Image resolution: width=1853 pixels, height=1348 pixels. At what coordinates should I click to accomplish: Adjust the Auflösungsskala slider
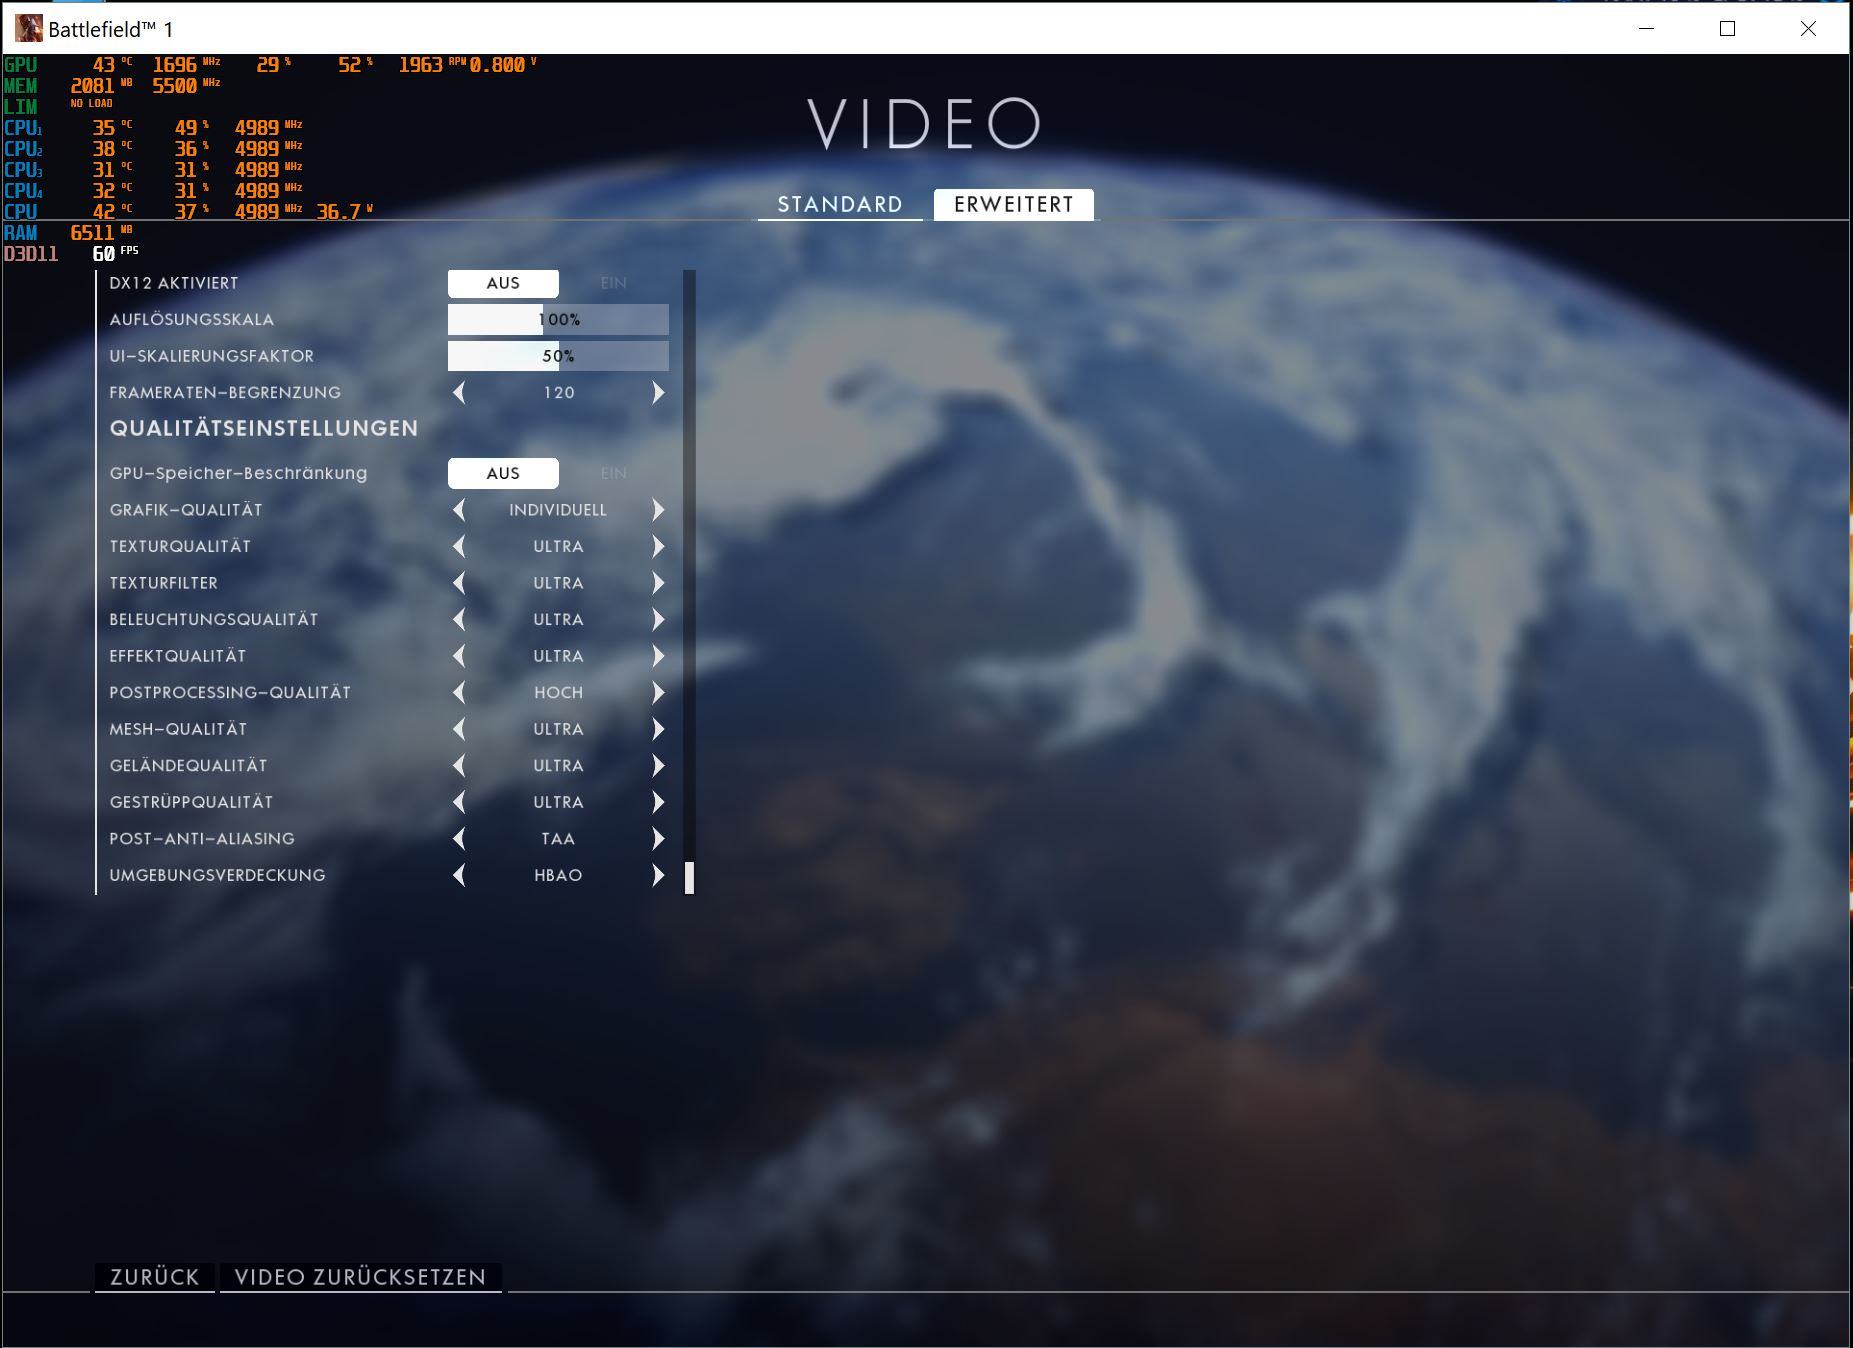pyautogui.click(x=558, y=320)
